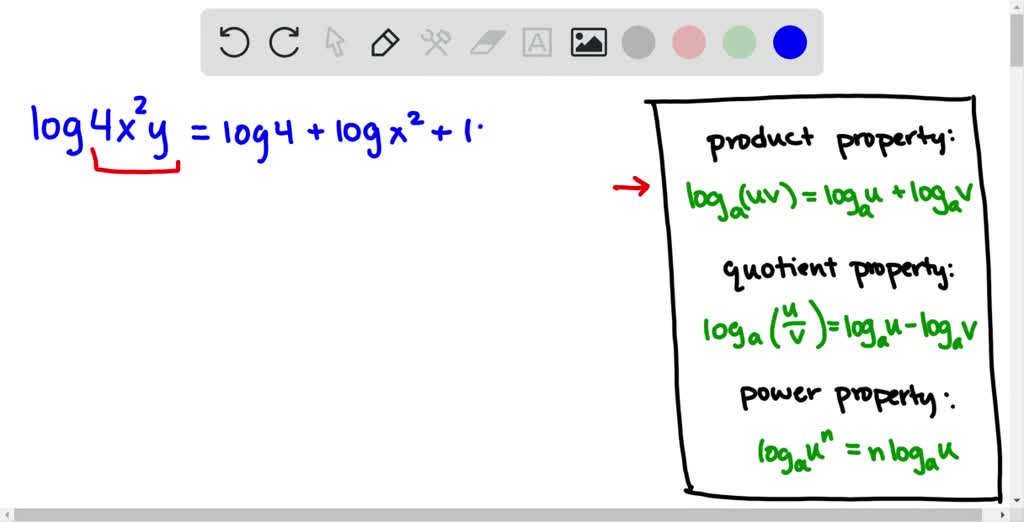Click the Redo arrow icon
The height and width of the screenshot is (522, 1024).
point(285,42)
